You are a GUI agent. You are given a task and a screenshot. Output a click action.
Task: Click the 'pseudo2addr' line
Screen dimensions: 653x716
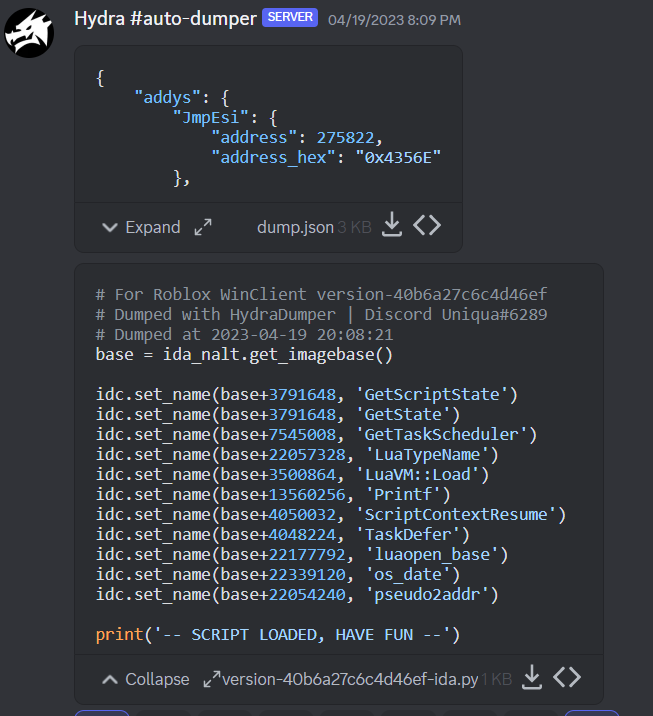tap(297, 595)
